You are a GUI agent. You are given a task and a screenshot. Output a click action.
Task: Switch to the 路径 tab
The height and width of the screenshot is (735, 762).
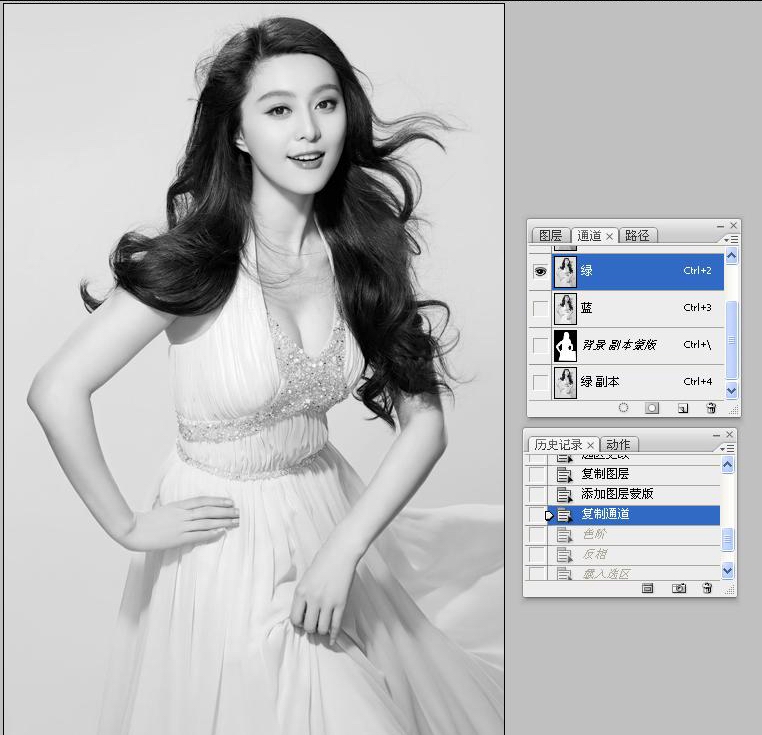pyautogui.click(x=637, y=236)
